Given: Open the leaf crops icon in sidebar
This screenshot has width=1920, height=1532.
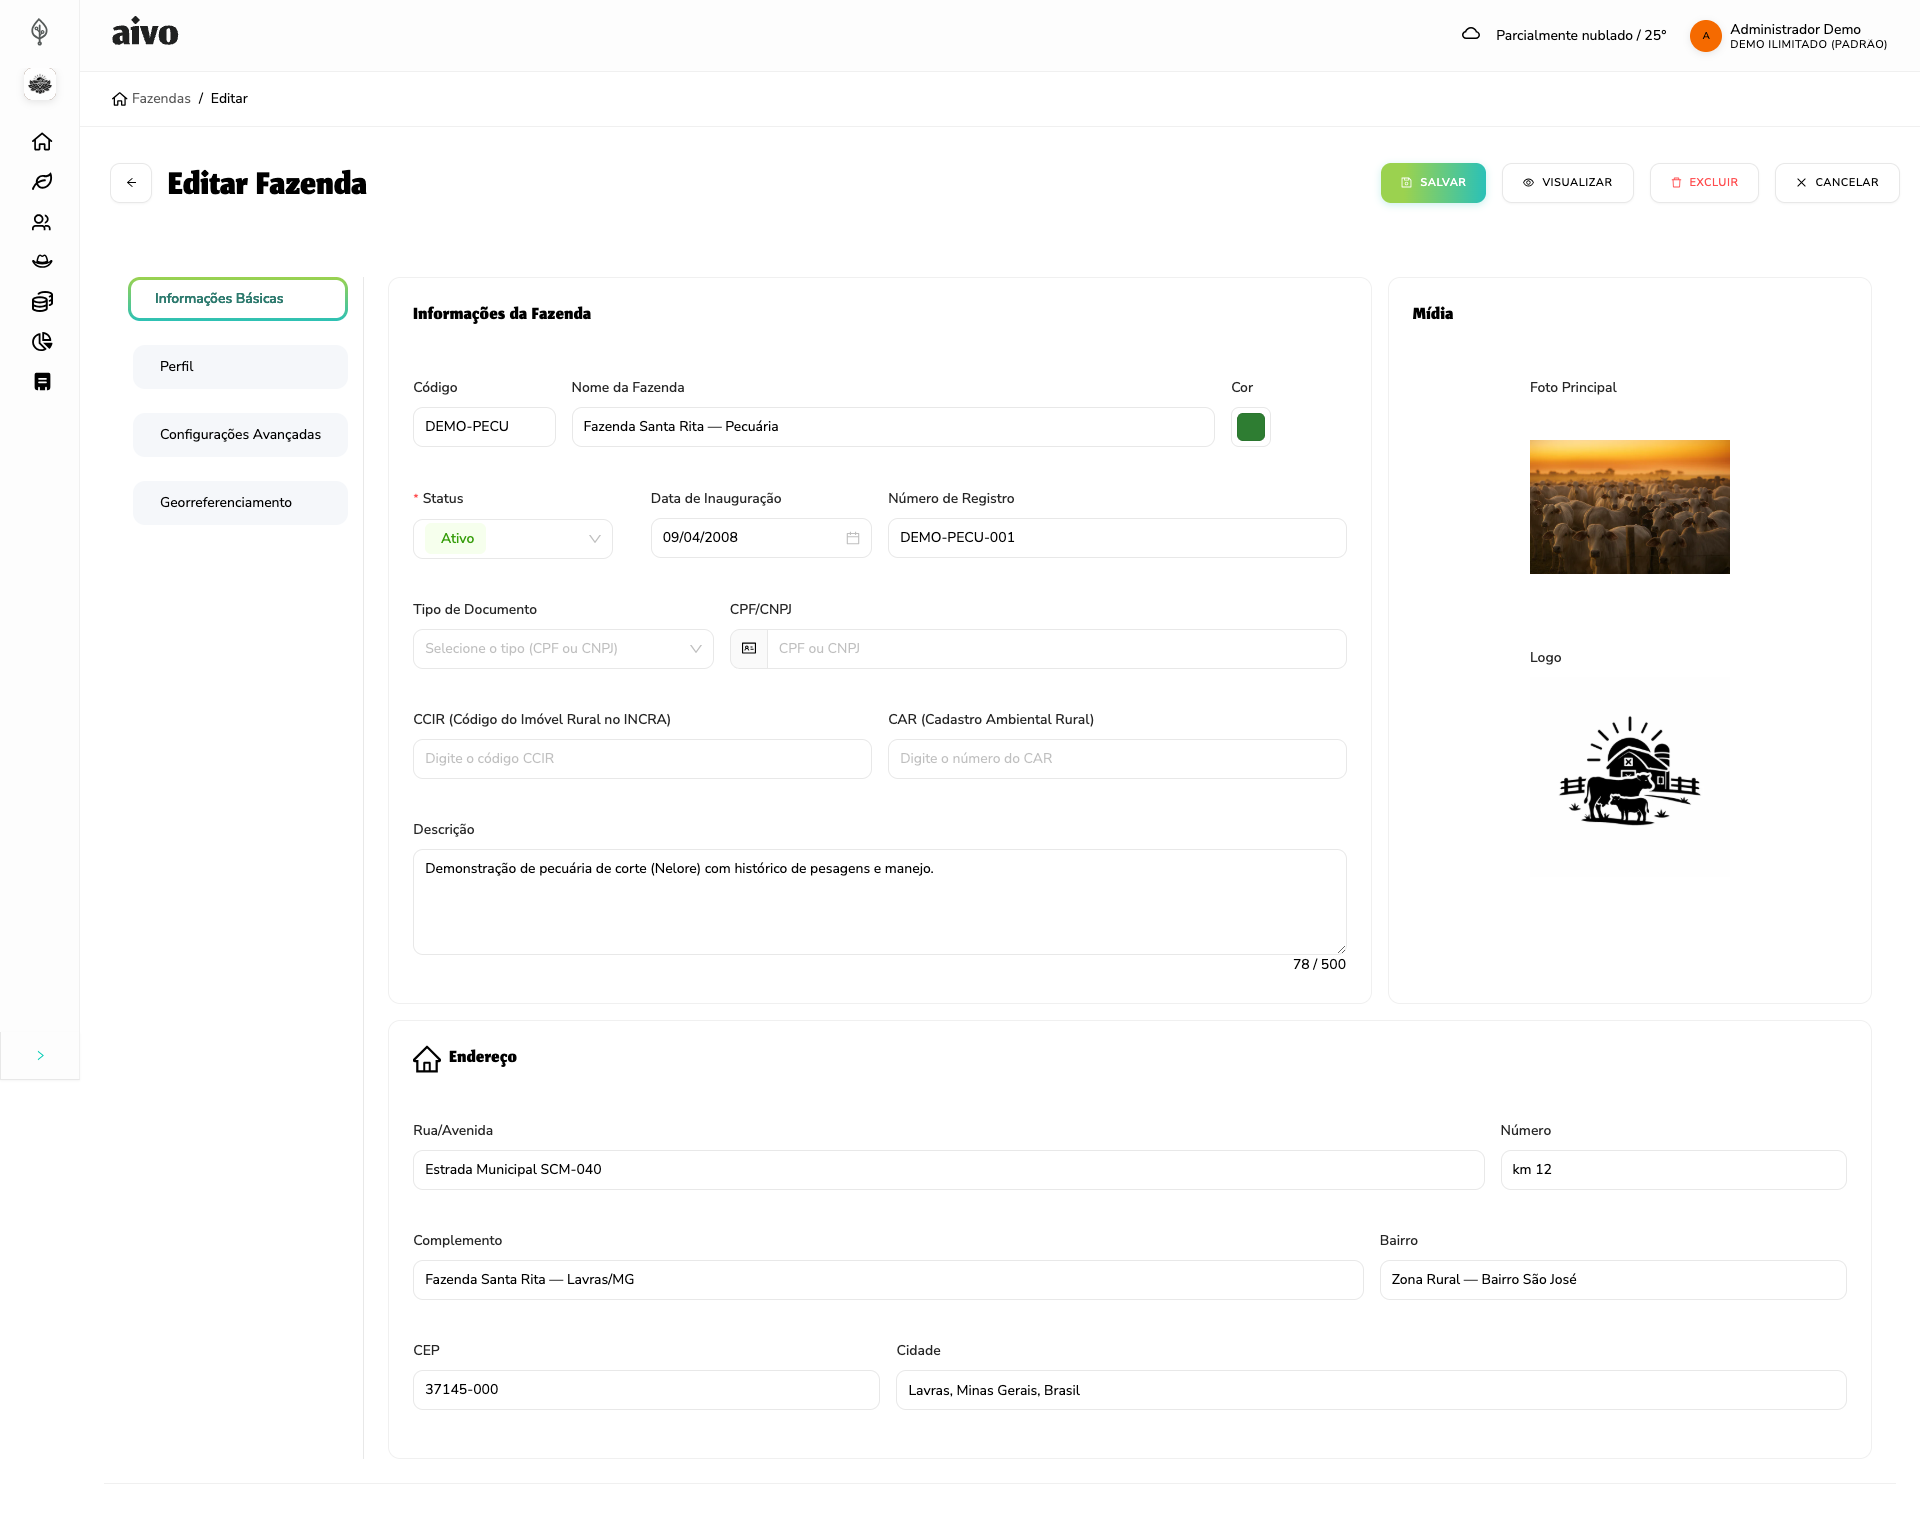Looking at the screenshot, I should [42, 182].
